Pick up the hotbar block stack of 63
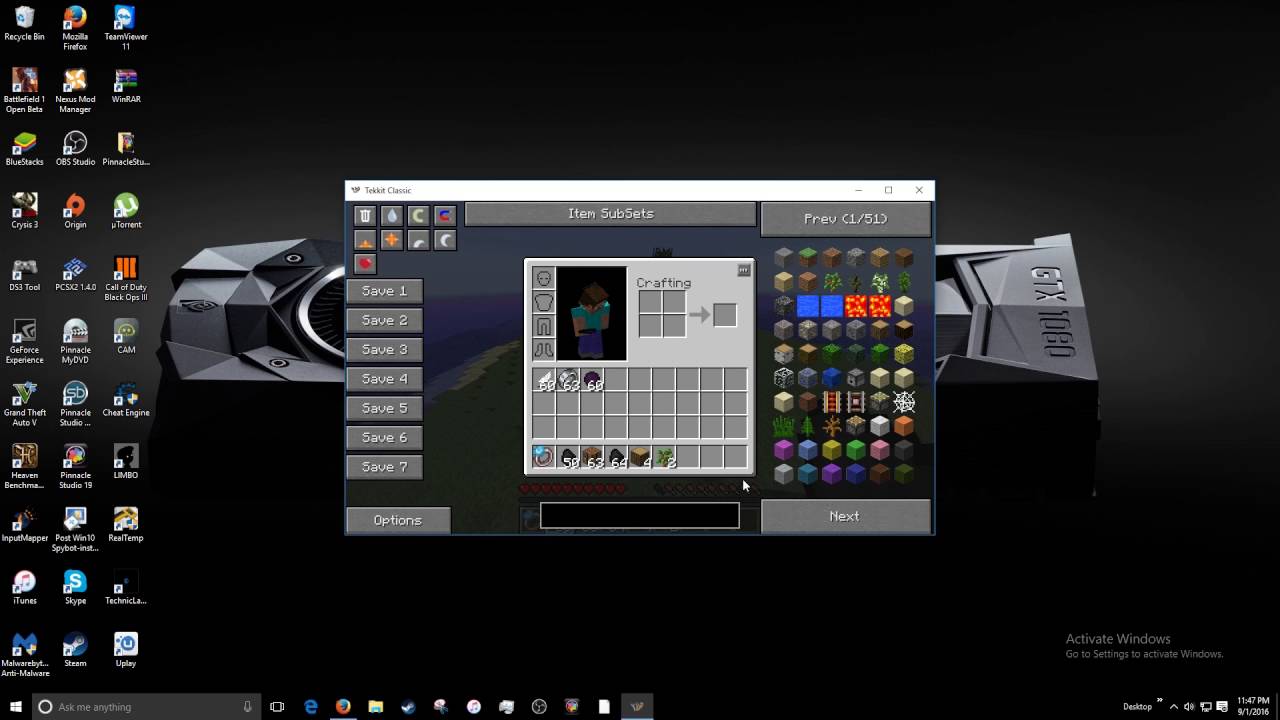This screenshot has height=720, width=1280. tap(592, 457)
